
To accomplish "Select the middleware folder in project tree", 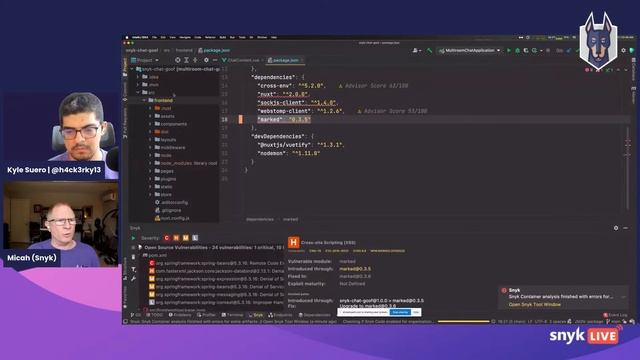I will point(170,147).
